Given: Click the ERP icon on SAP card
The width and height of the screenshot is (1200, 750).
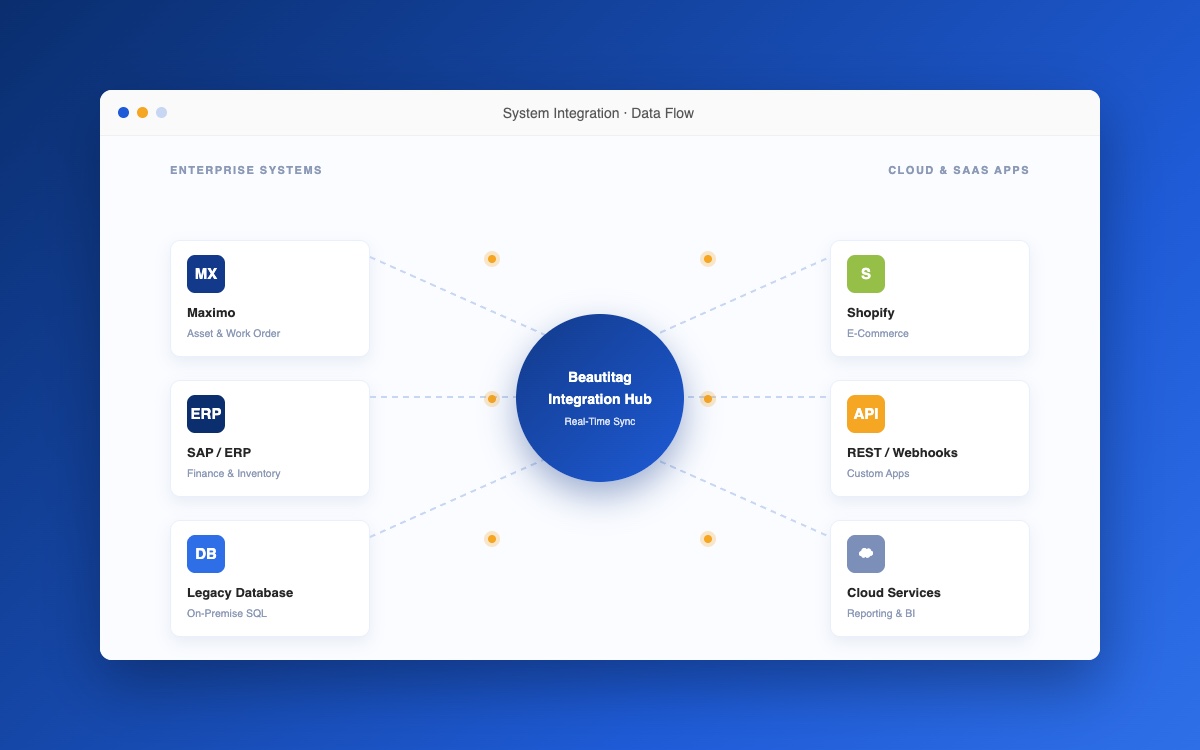Looking at the screenshot, I should click(x=206, y=414).
